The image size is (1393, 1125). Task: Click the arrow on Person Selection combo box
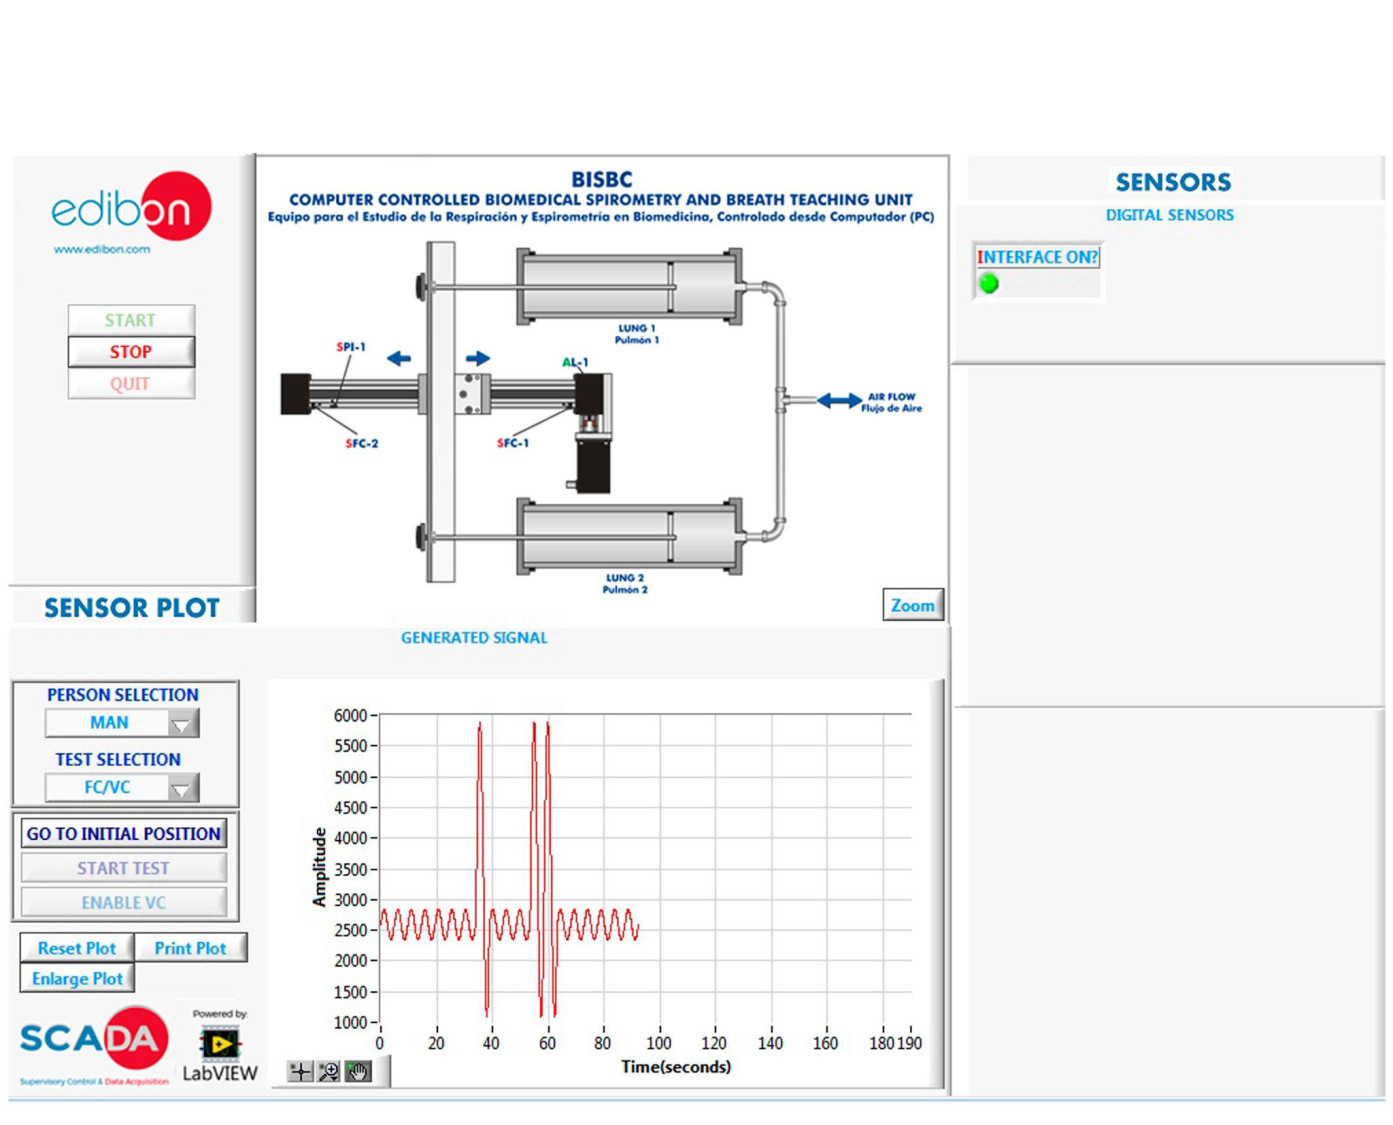coord(182,723)
